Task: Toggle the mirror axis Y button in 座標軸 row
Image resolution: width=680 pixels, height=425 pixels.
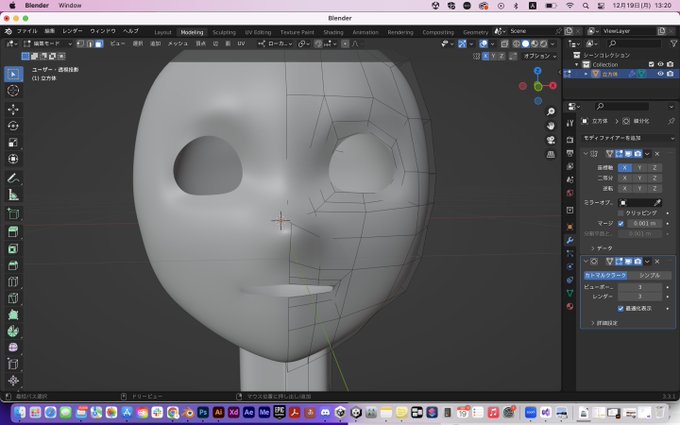Action: click(x=638, y=168)
